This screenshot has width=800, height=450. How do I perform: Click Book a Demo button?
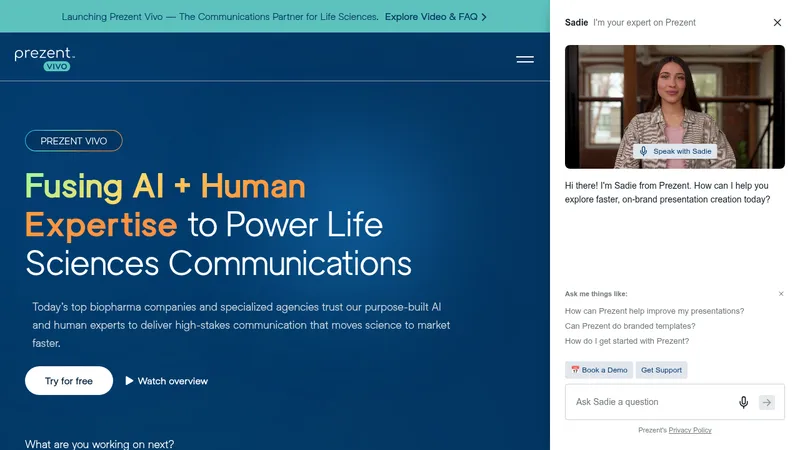[x=599, y=370]
